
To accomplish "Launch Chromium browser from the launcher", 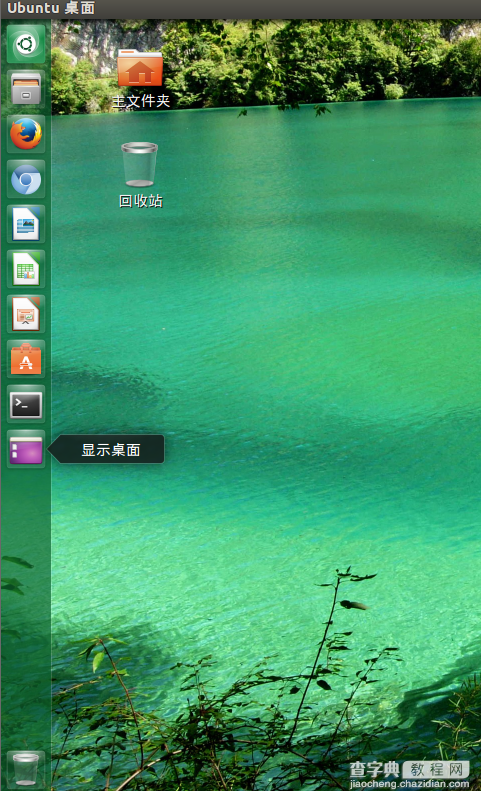I will click(26, 179).
